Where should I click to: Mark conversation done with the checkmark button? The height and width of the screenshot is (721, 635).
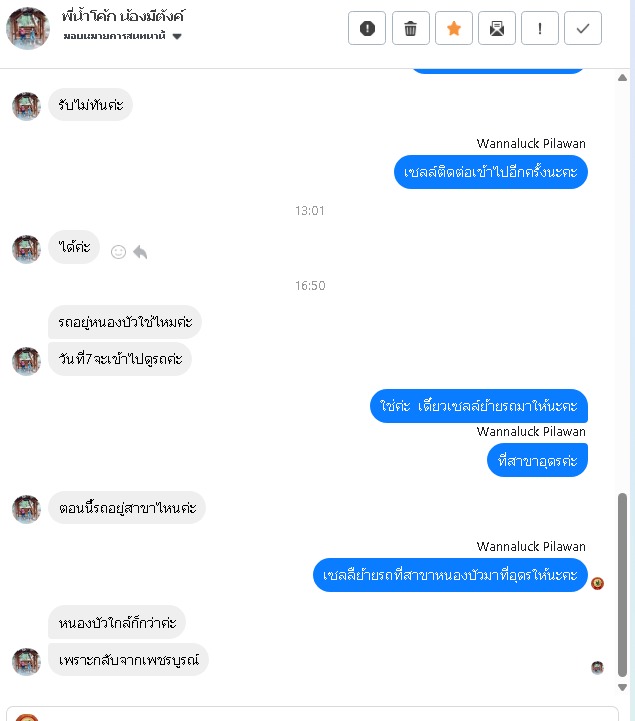(x=583, y=29)
